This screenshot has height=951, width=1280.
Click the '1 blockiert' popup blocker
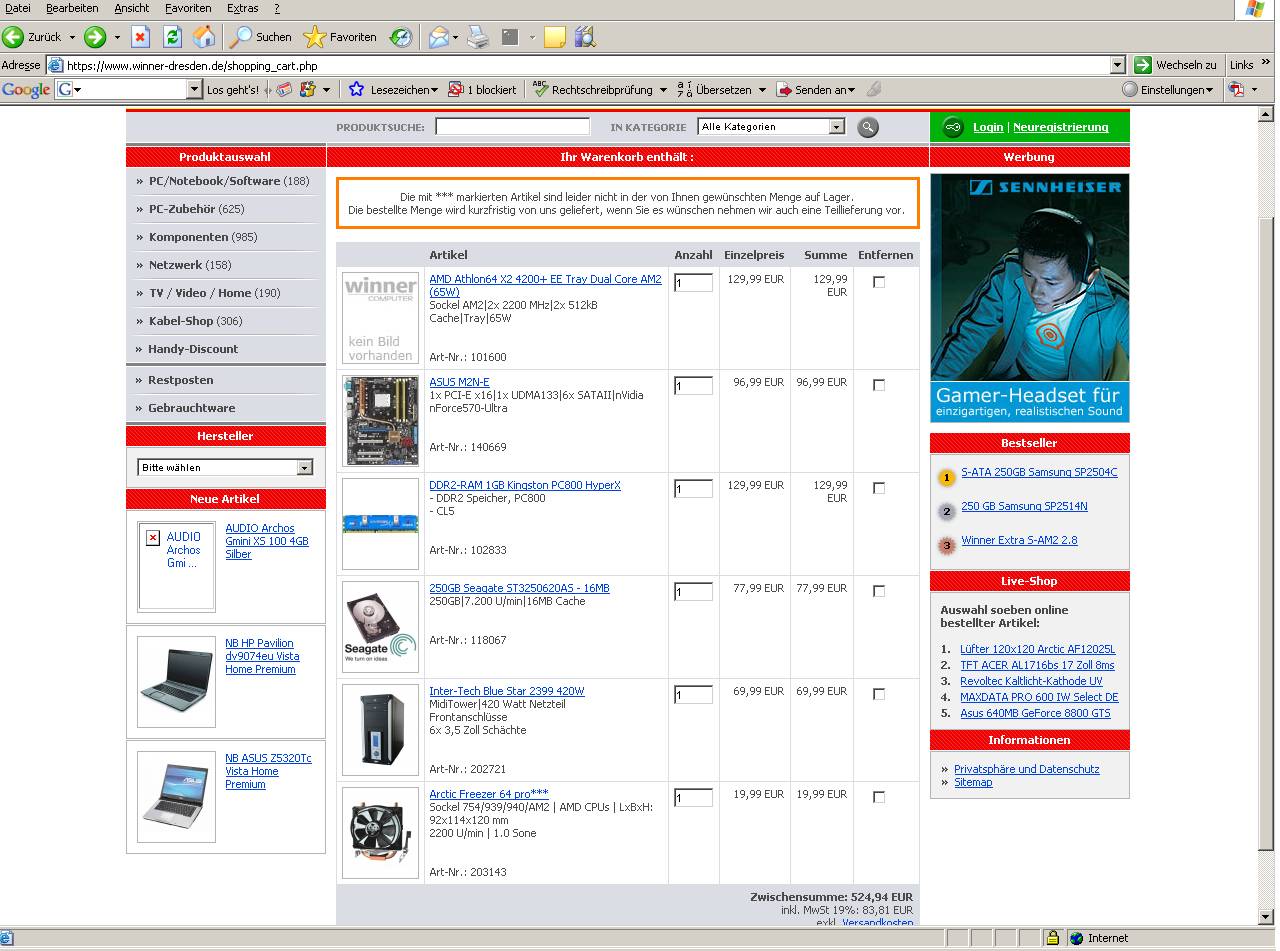click(482, 89)
